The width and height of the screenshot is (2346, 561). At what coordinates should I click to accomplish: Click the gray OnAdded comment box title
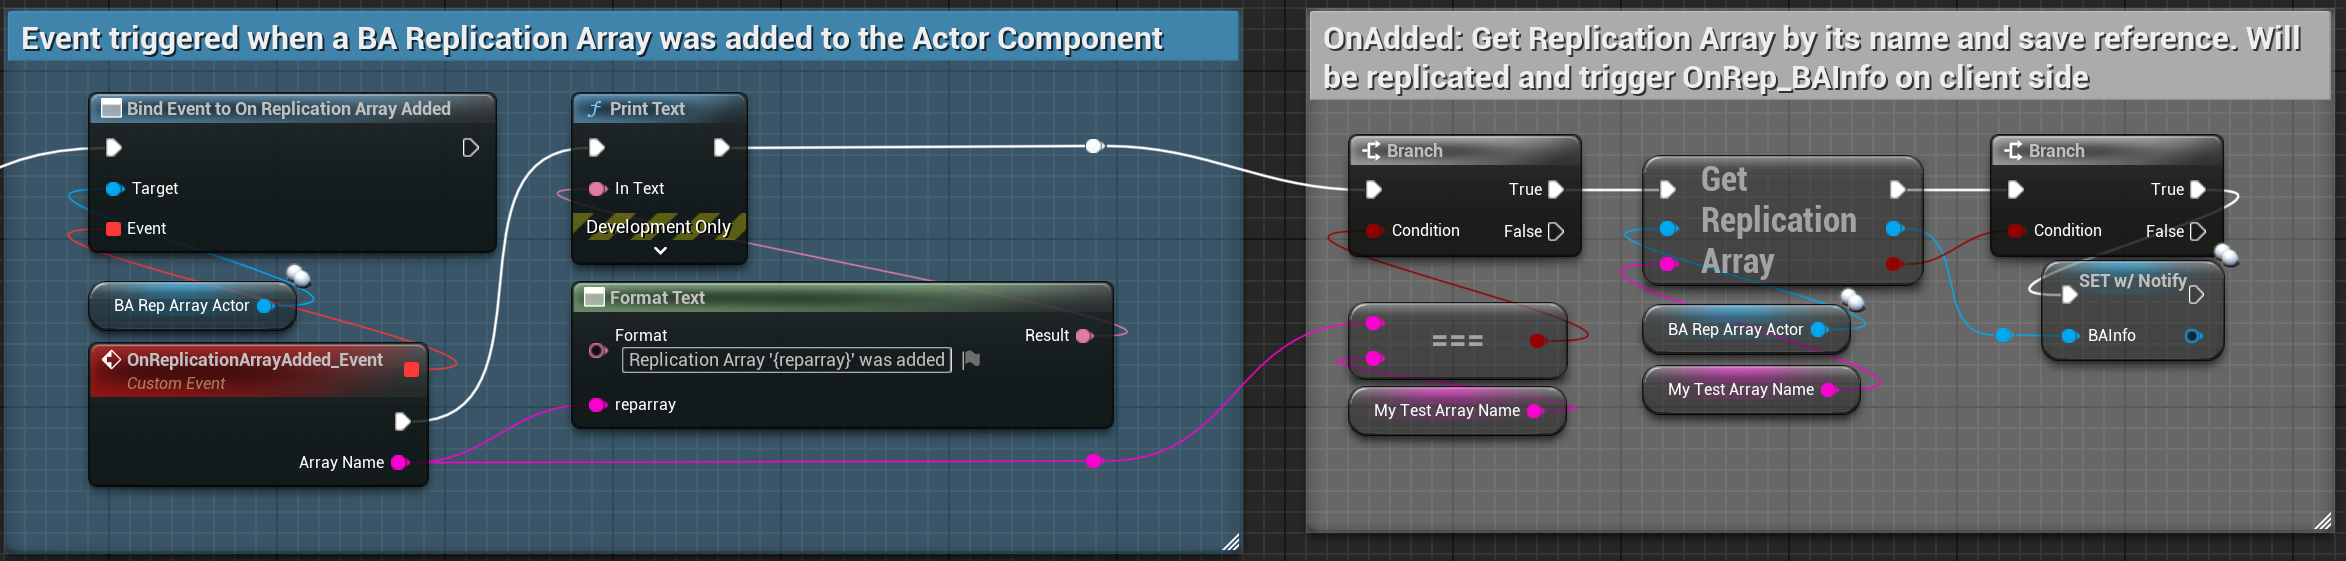point(1812,58)
